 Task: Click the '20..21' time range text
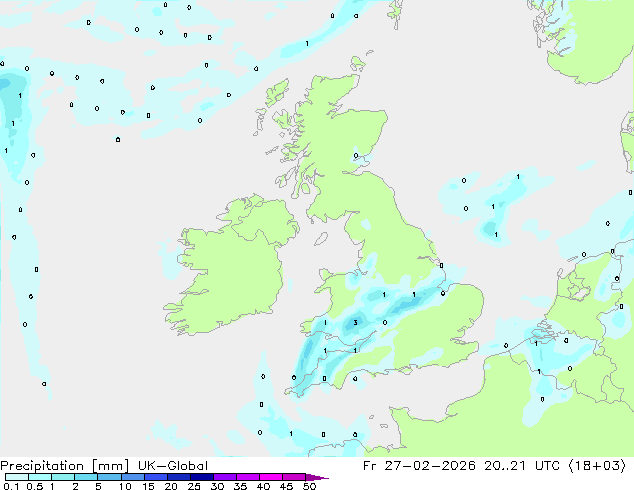point(505,466)
